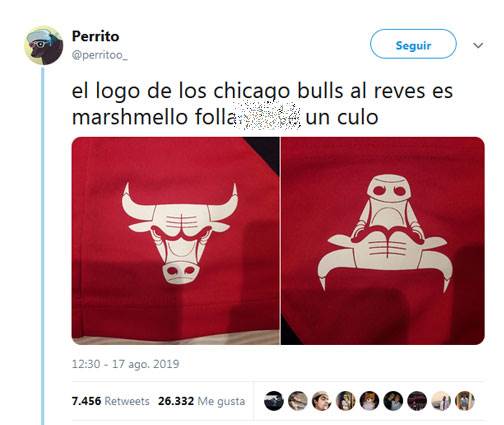Open Perrito's profile avatar
504x425 pixels.
click(x=44, y=45)
